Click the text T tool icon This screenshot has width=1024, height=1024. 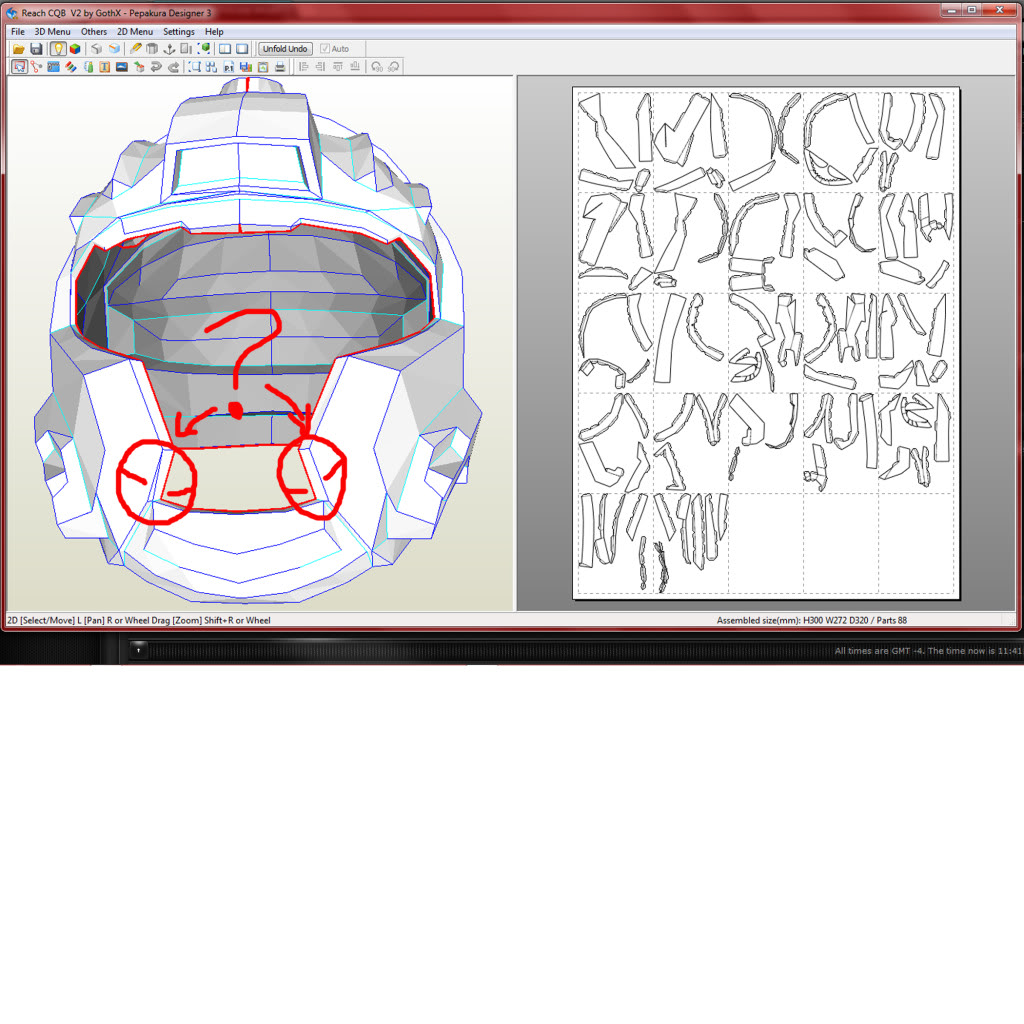click(x=104, y=67)
